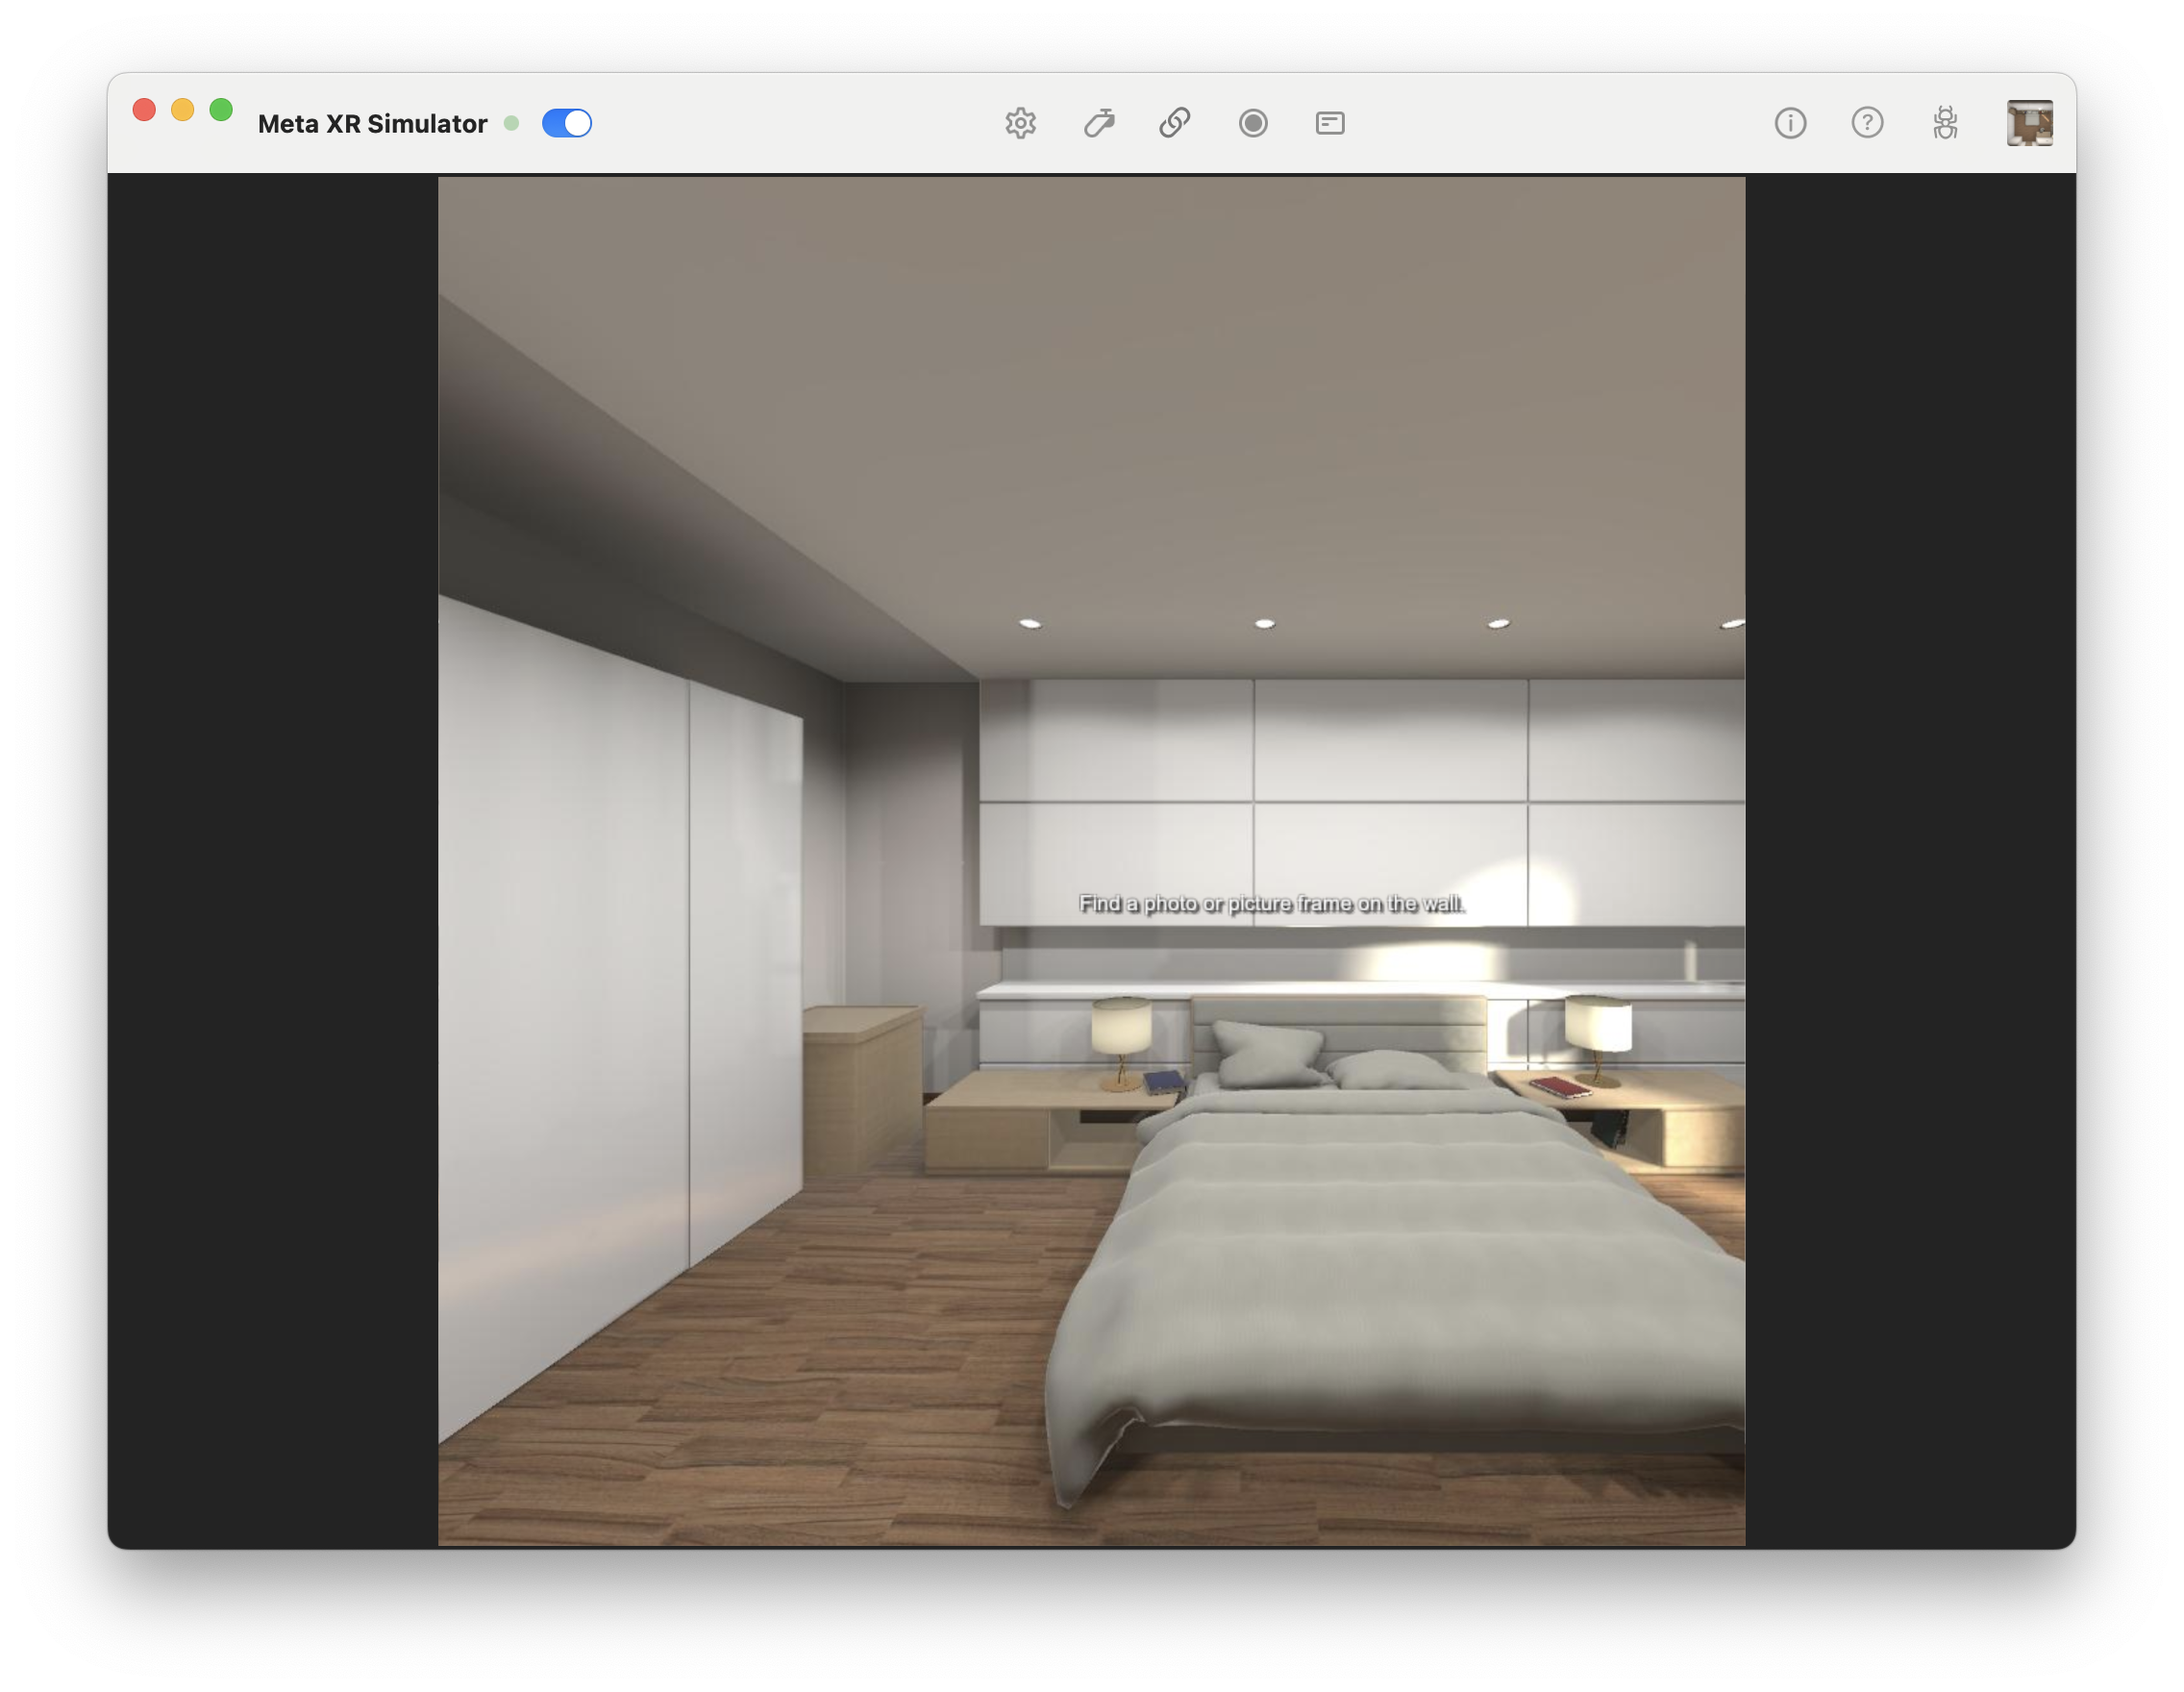The width and height of the screenshot is (2184, 1692).
Task: Start recording with the record icon
Action: coord(1253,123)
